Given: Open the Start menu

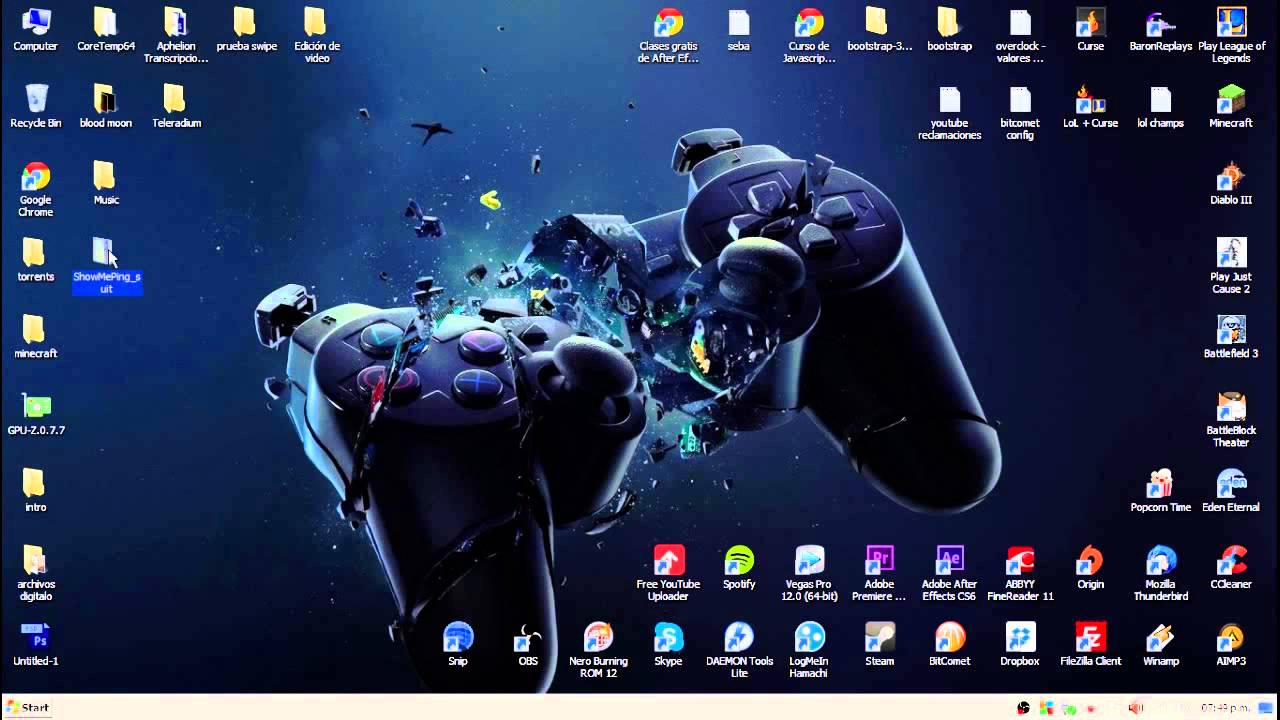Looking at the screenshot, I should click(x=27, y=707).
